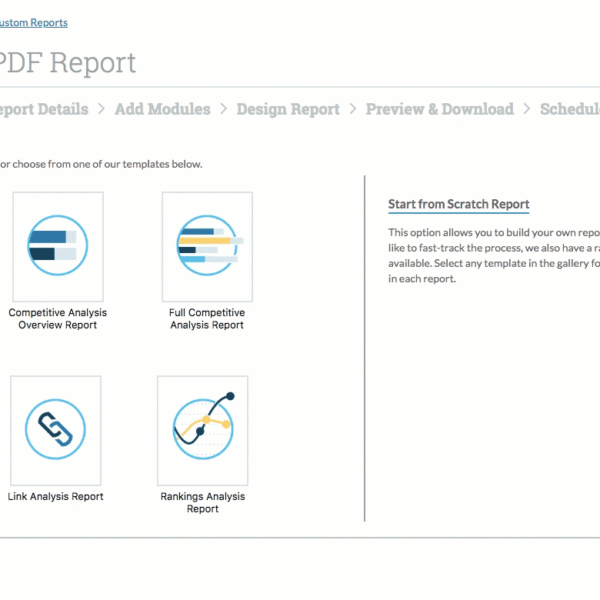This screenshot has height=600, width=600.
Task: Select the Full Competitive Analysis stacked bars icon
Action: point(207,246)
